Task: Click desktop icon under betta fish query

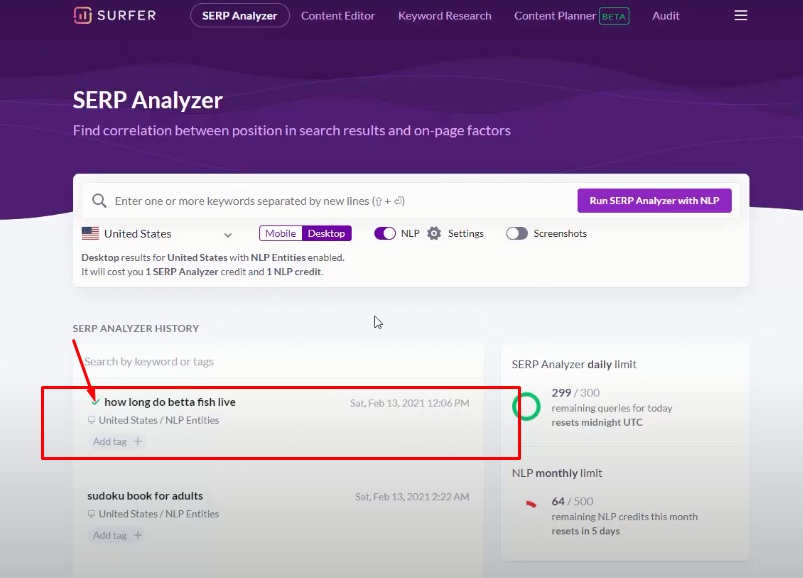Action: tap(91, 420)
